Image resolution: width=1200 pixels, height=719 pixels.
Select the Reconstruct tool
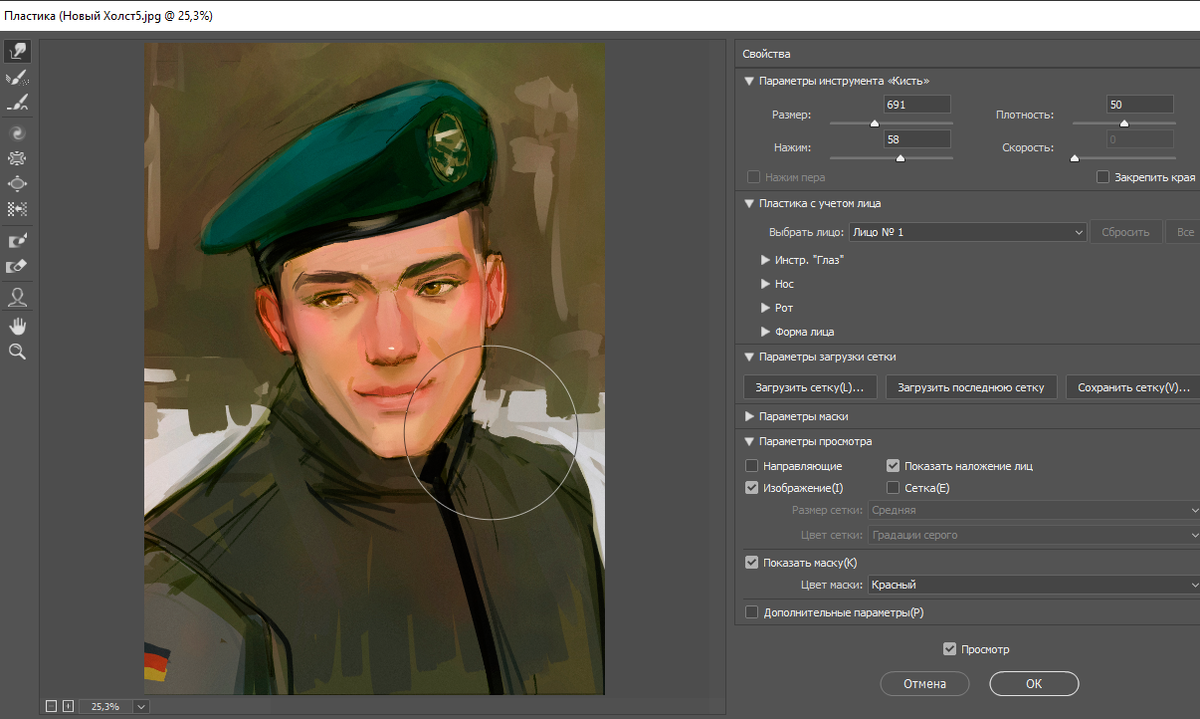[17, 78]
